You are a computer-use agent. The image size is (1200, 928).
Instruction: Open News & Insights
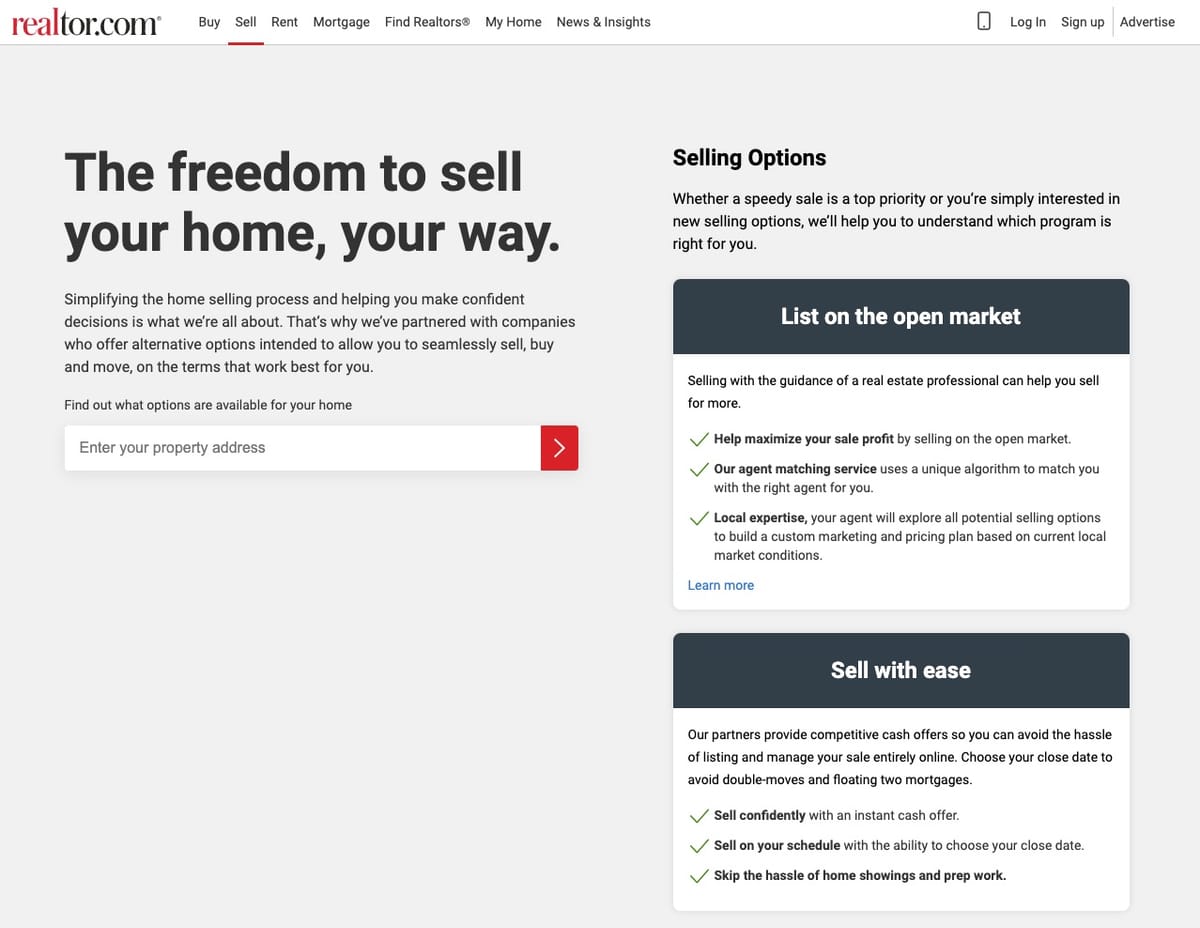pos(603,21)
